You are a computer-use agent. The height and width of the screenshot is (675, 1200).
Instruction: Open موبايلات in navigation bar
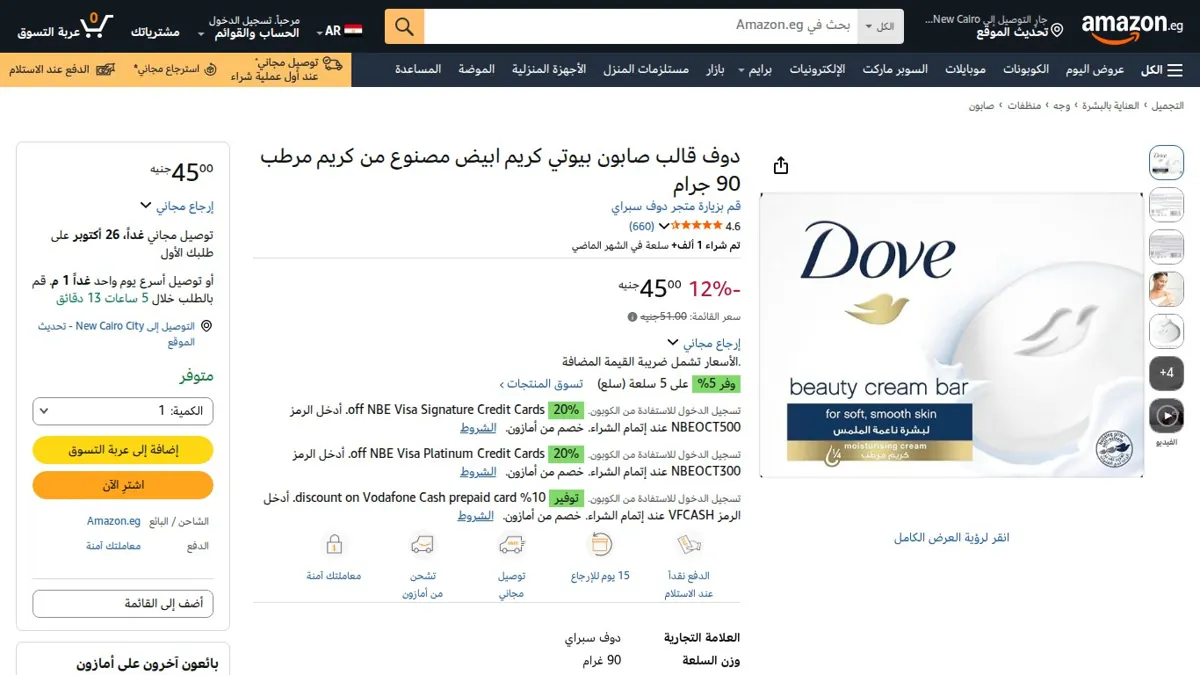965,70
